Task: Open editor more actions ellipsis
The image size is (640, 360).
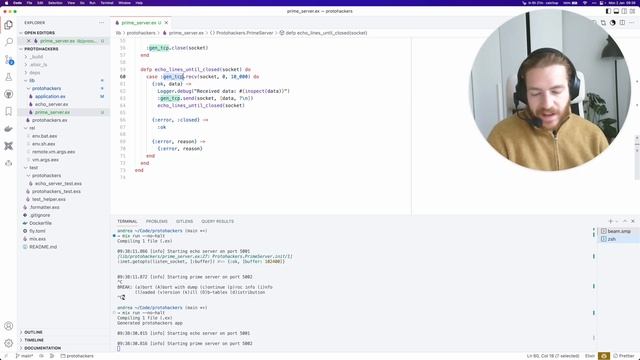Action: pyautogui.click(x=632, y=23)
